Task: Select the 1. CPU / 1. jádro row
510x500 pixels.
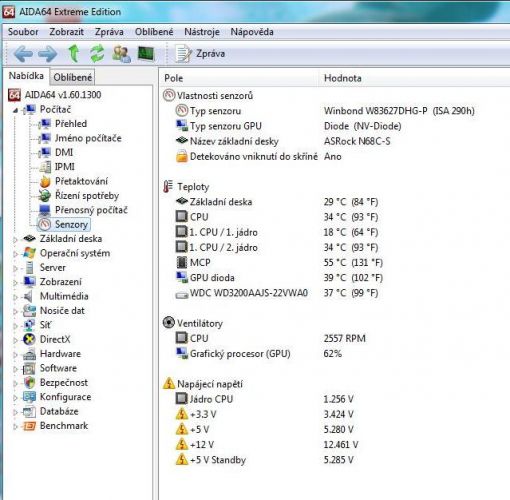Action: click(277, 232)
